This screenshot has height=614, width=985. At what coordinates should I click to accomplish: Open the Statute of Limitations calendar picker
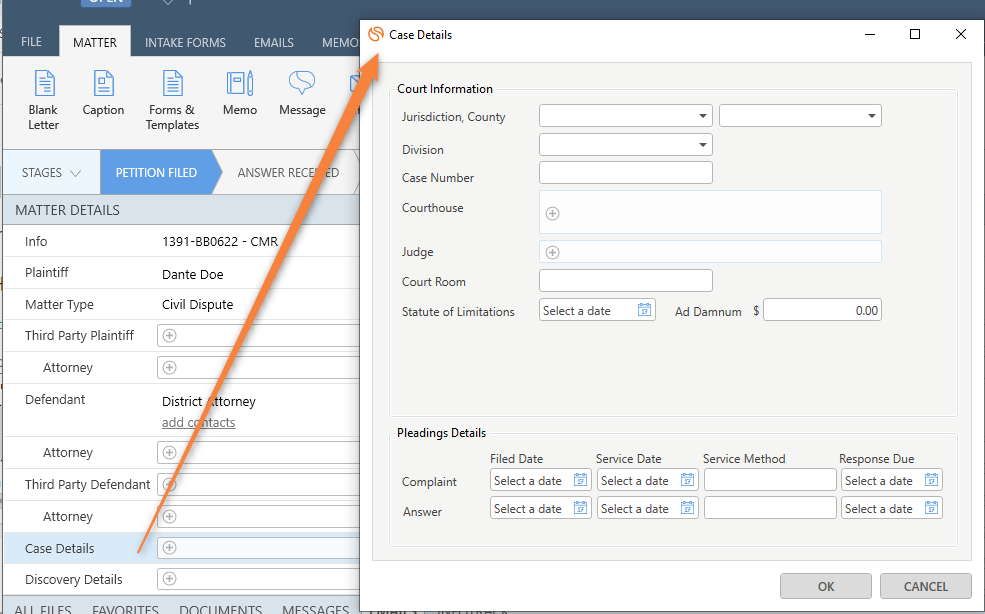644,310
